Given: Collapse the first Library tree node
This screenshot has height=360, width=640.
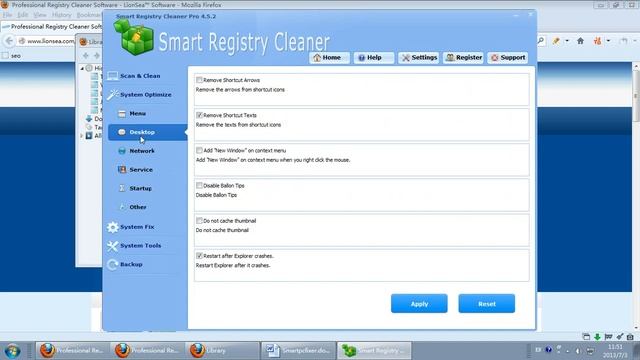Looking at the screenshot, I should point(82,68).
